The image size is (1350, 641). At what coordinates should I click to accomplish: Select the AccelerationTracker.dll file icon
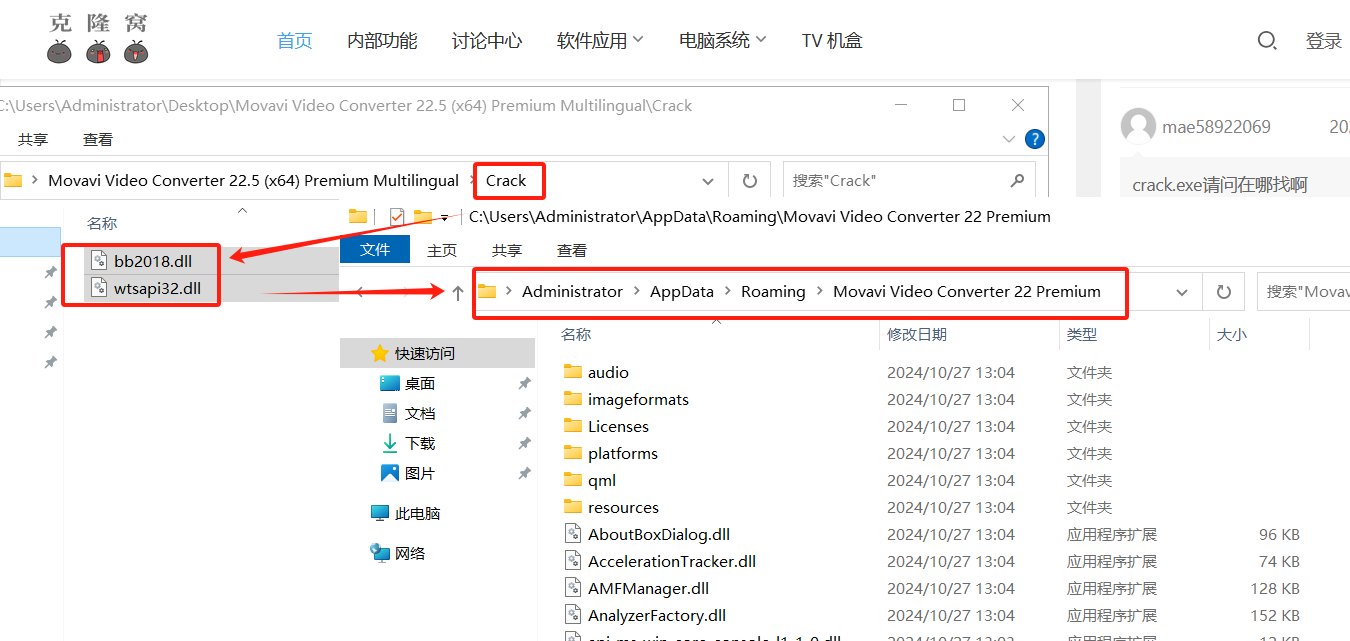573,561
